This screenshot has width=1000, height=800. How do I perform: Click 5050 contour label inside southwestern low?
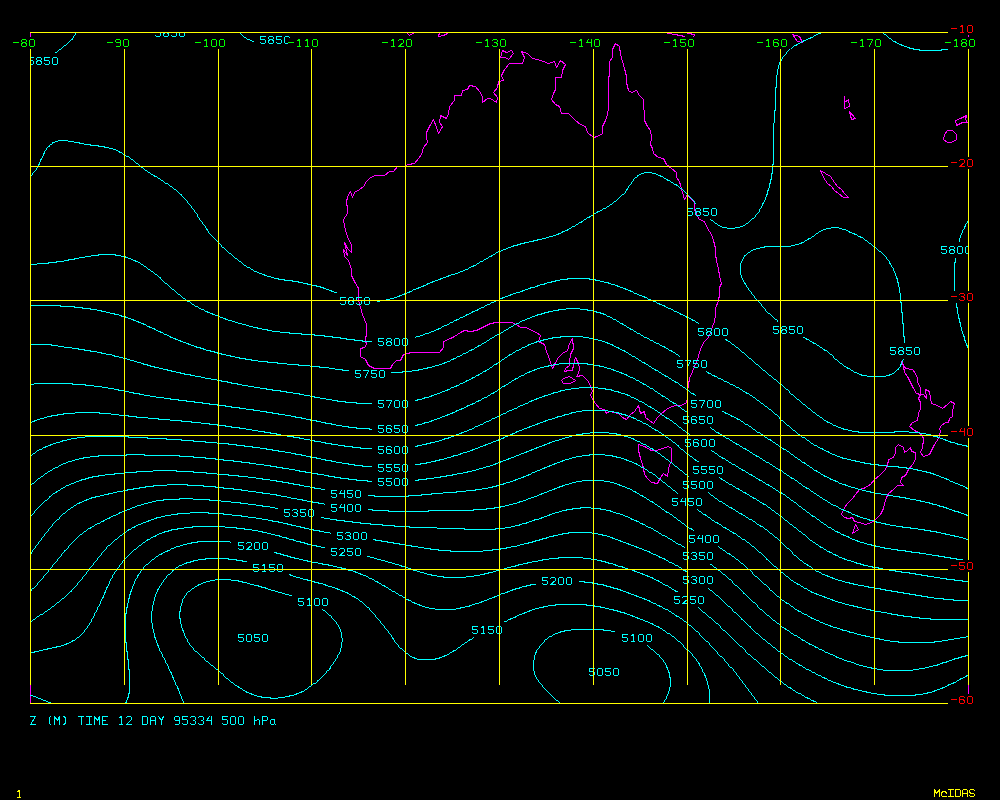click(252, 638)
